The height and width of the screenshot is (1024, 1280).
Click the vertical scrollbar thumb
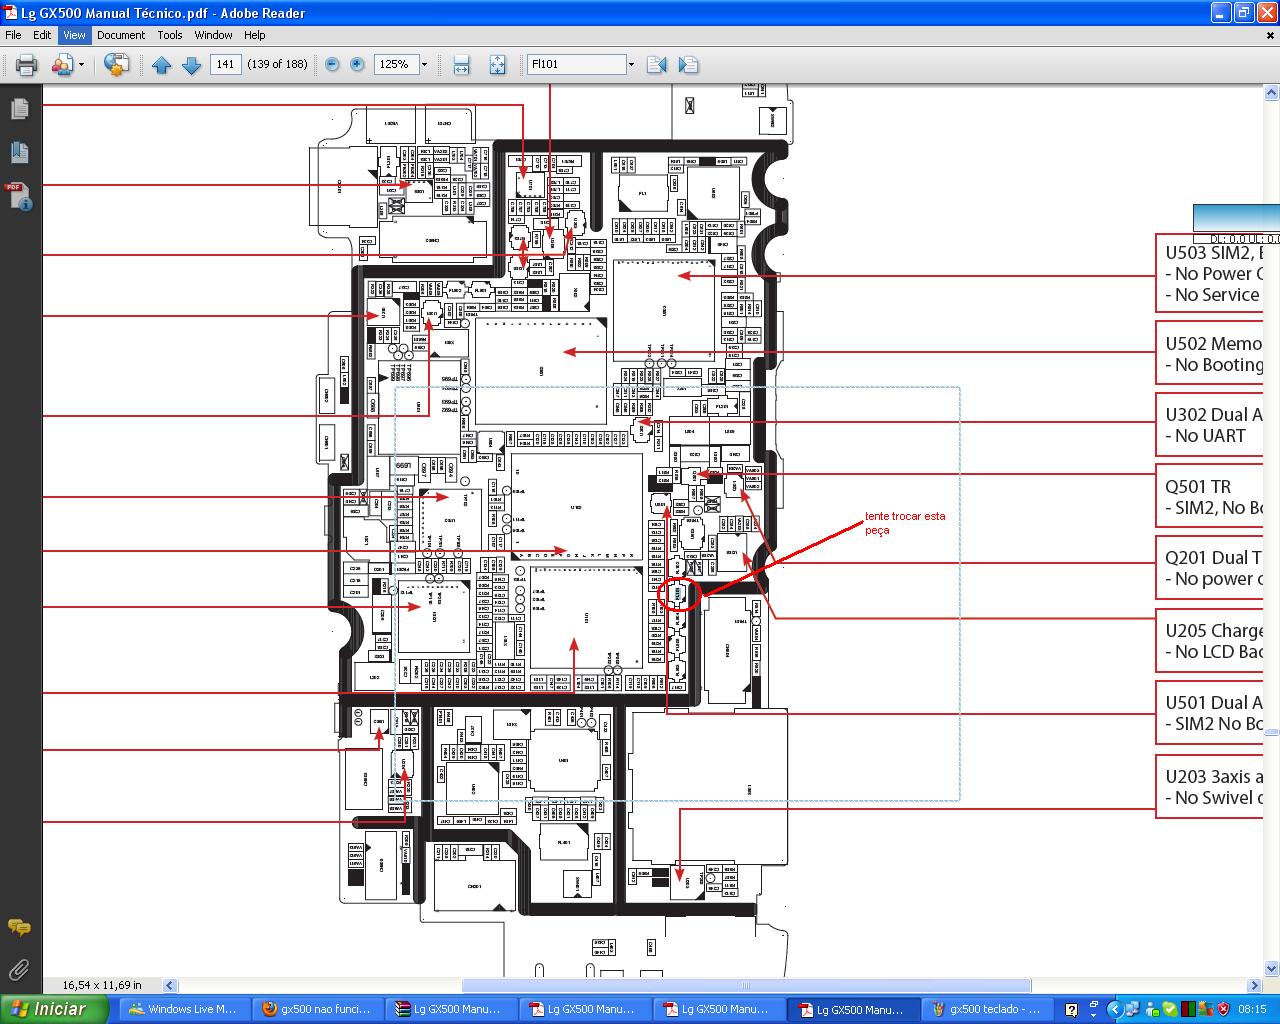pos(1271,731)
